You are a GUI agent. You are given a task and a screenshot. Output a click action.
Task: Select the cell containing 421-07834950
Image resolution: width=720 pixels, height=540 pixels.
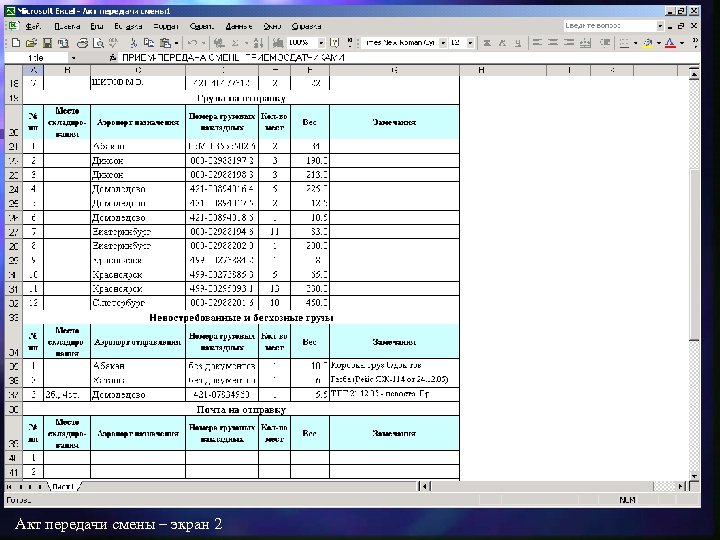coord(222,394)
